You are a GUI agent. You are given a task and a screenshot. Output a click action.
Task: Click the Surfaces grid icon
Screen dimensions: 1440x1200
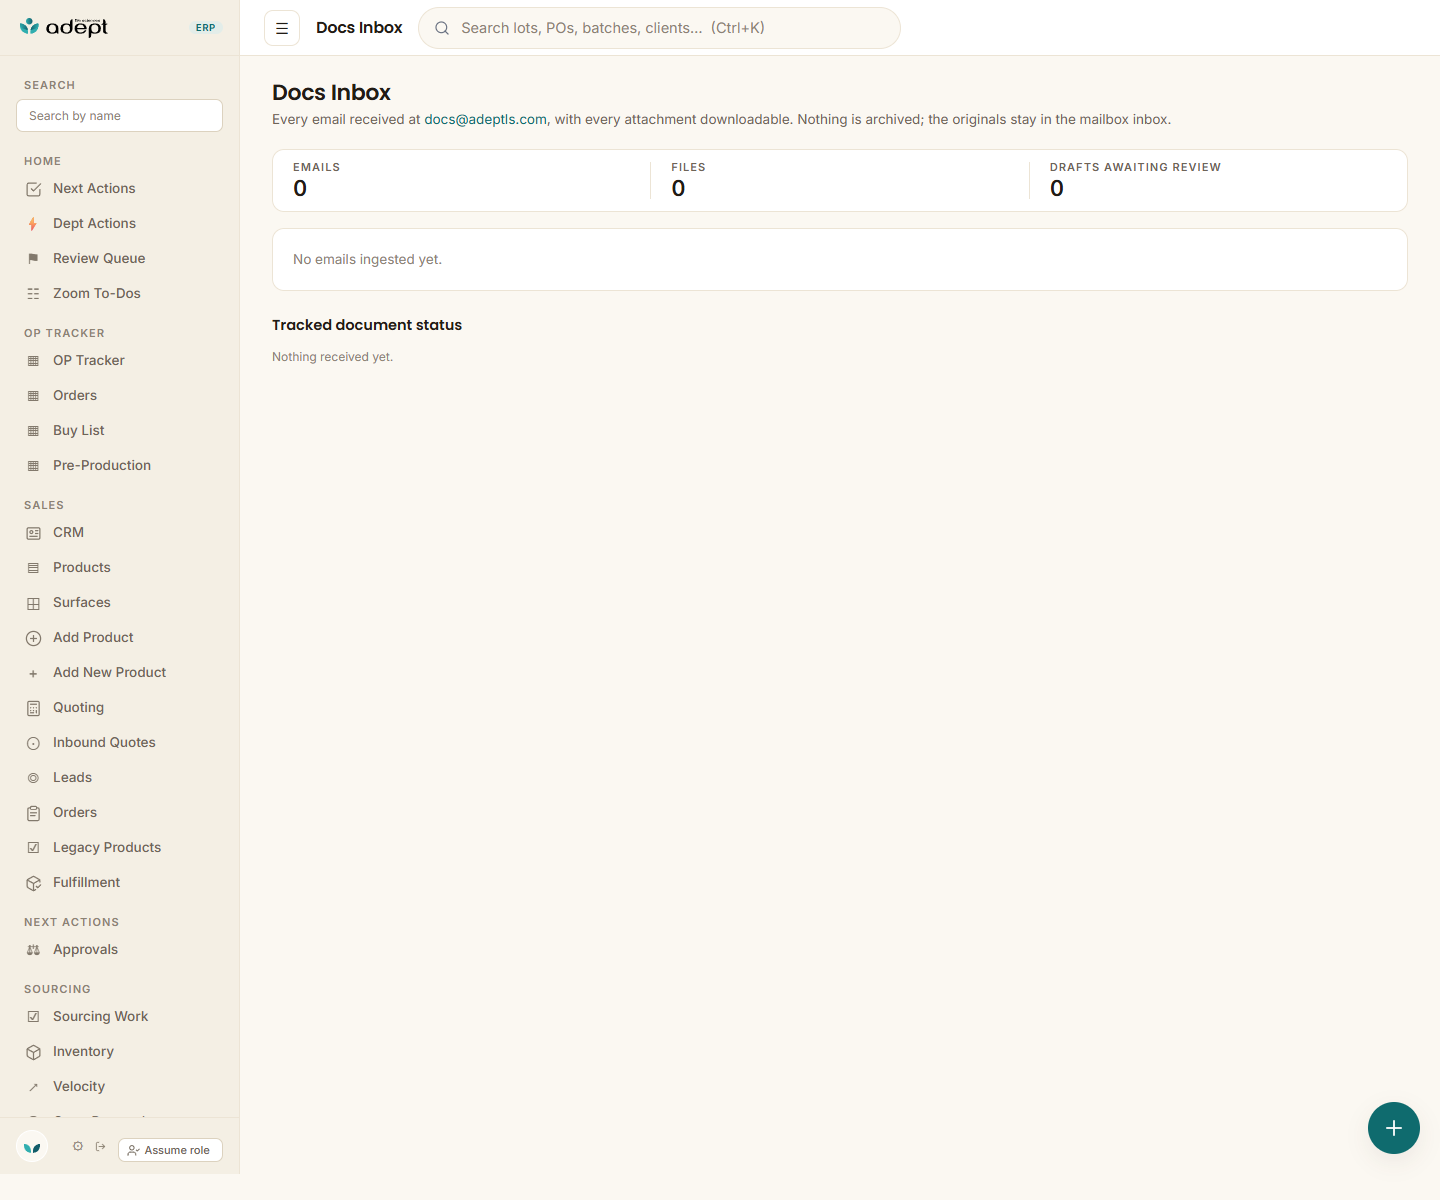tap(33, 603)
